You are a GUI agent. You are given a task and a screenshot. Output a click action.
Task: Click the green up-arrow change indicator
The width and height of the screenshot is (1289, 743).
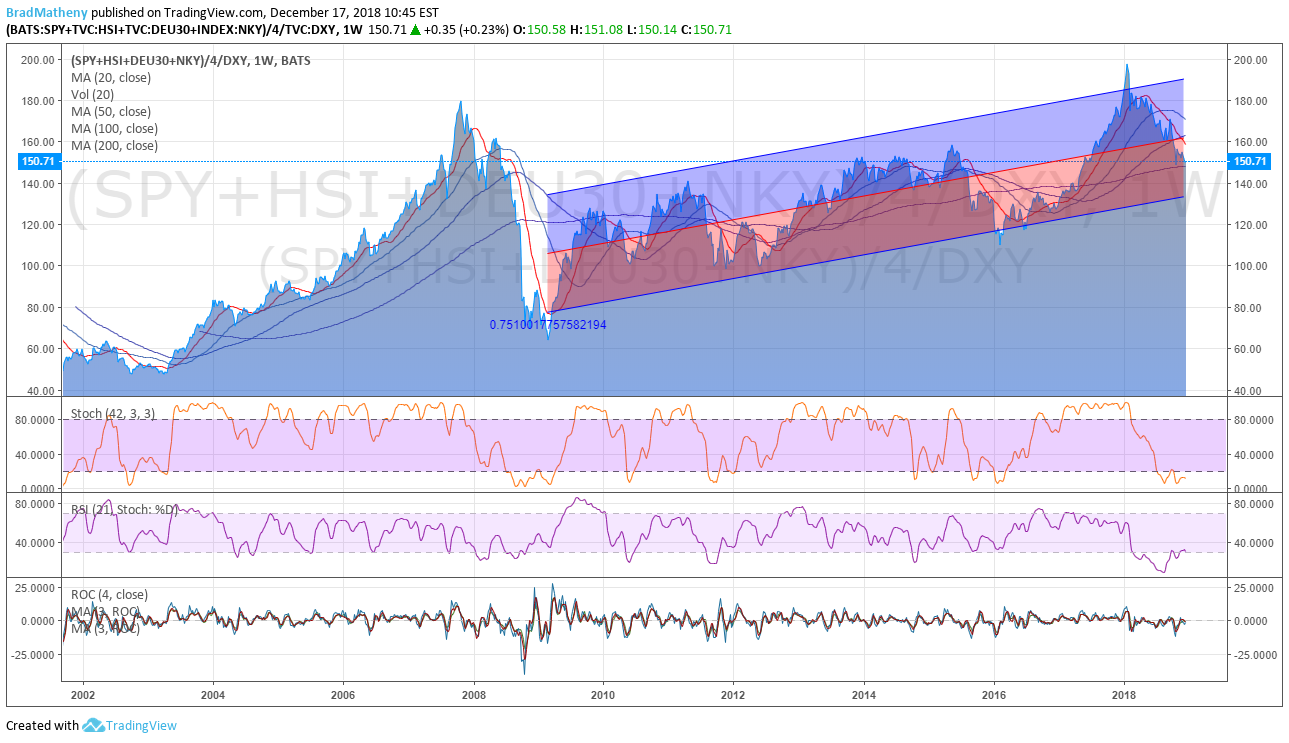[x=415, y=30]
